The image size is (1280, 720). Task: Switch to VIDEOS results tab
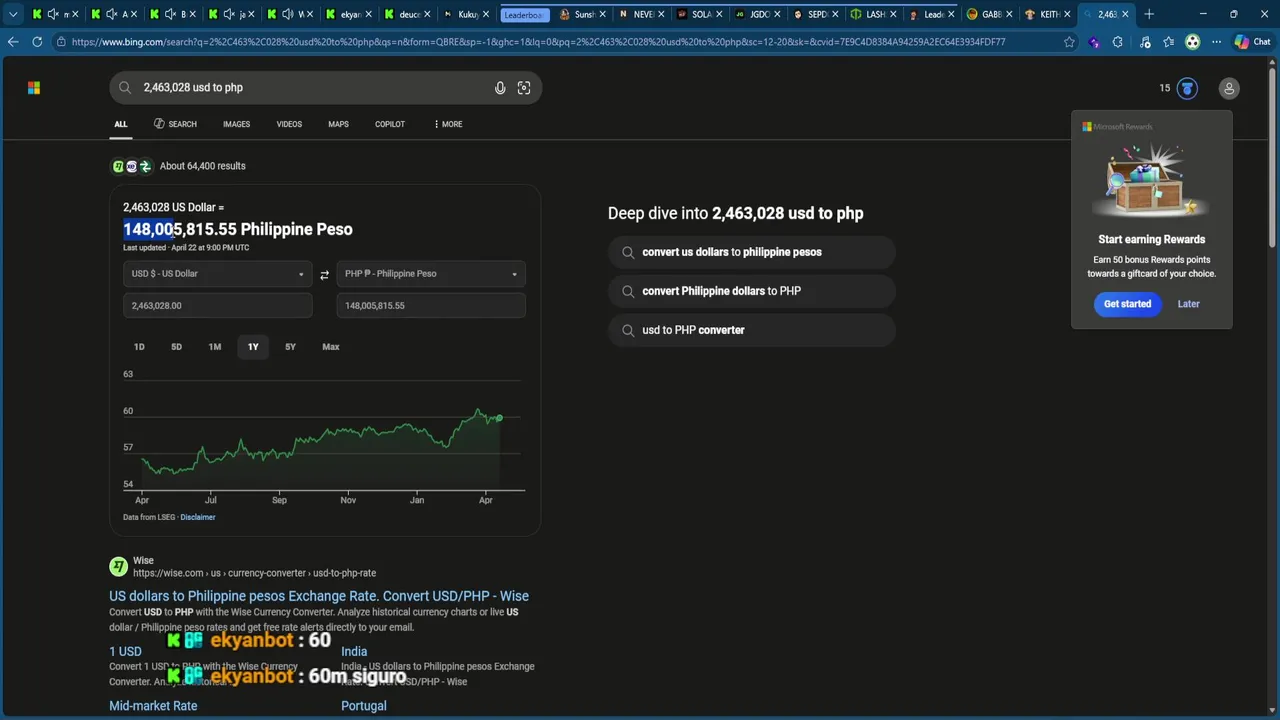click(289, 124)
